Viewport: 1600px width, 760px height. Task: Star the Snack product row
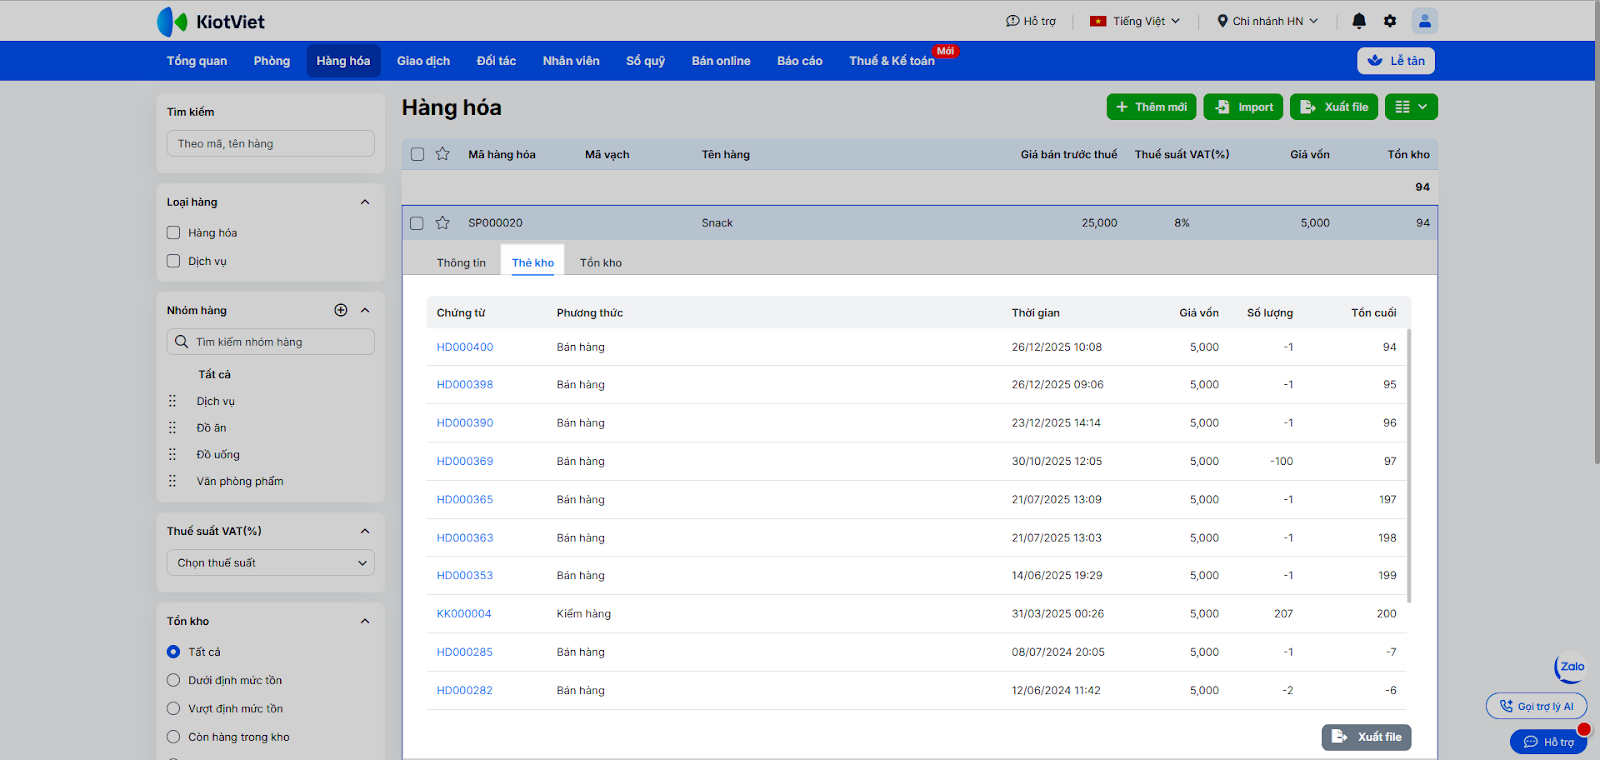(x=443, y=223)
